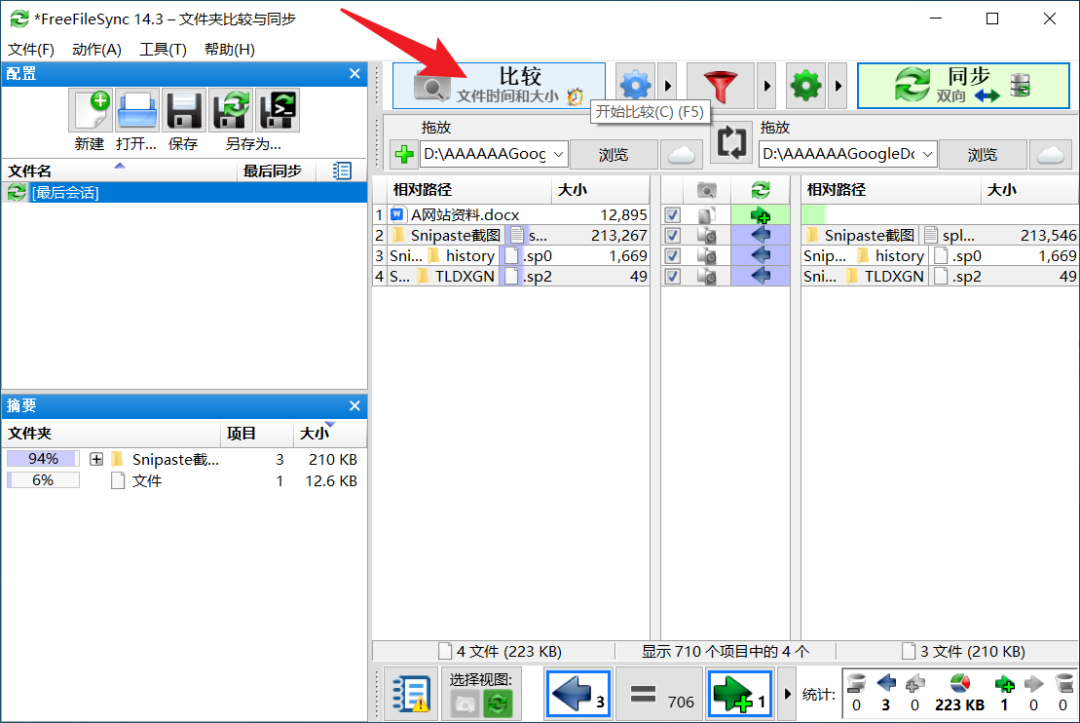Click the New configuration icon
1080x723 pixels.
point(90,110)
